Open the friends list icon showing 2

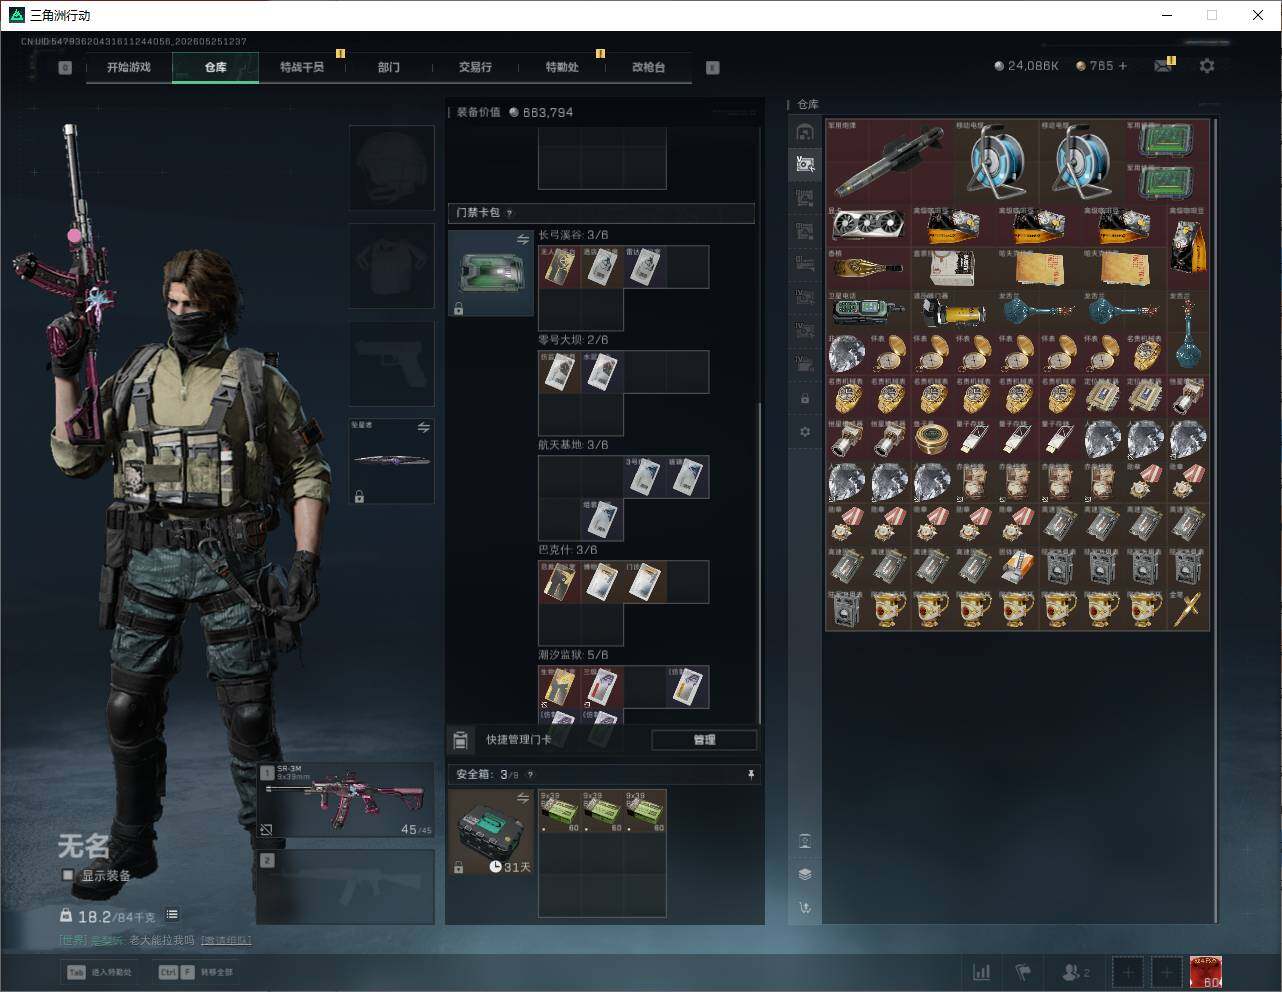coord(1076,972)
